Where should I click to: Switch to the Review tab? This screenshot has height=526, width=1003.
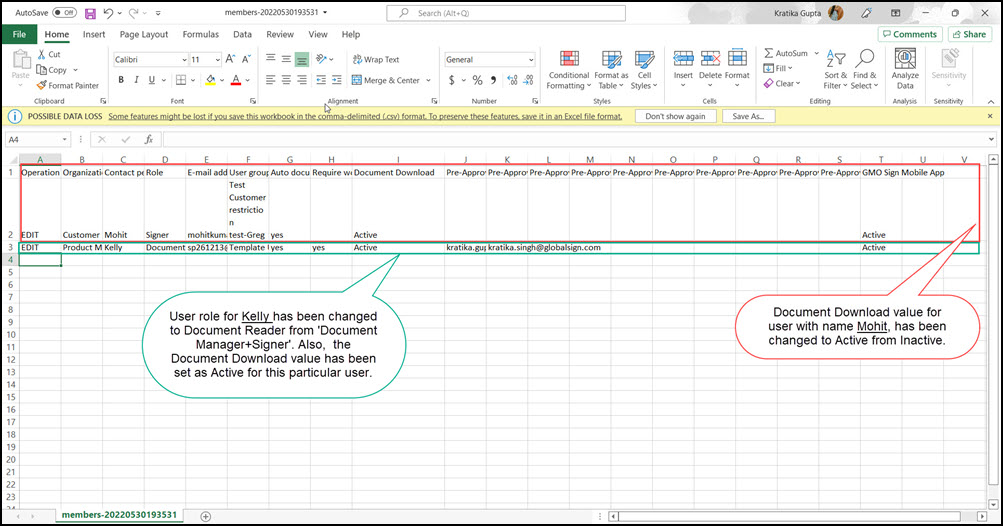click(280, 35)
